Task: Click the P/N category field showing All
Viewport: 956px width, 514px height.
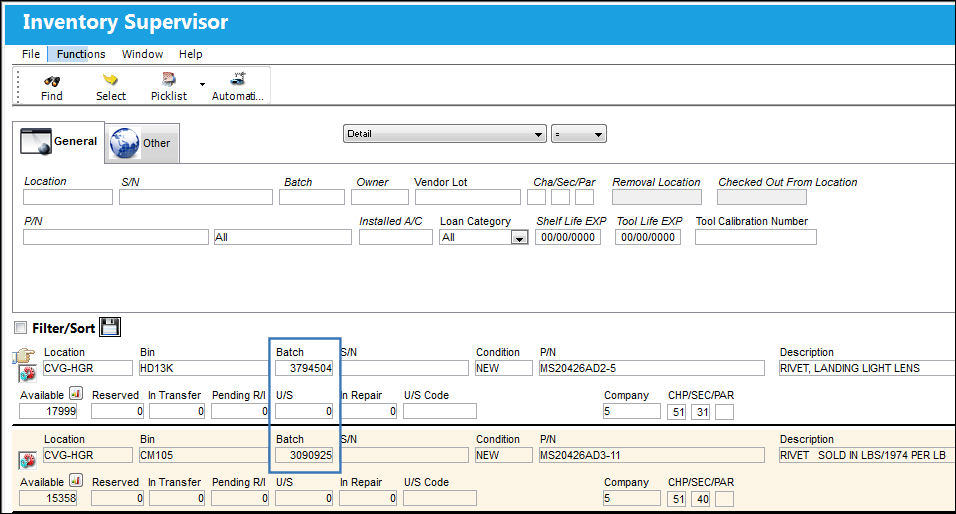Action: click(282, 237)
